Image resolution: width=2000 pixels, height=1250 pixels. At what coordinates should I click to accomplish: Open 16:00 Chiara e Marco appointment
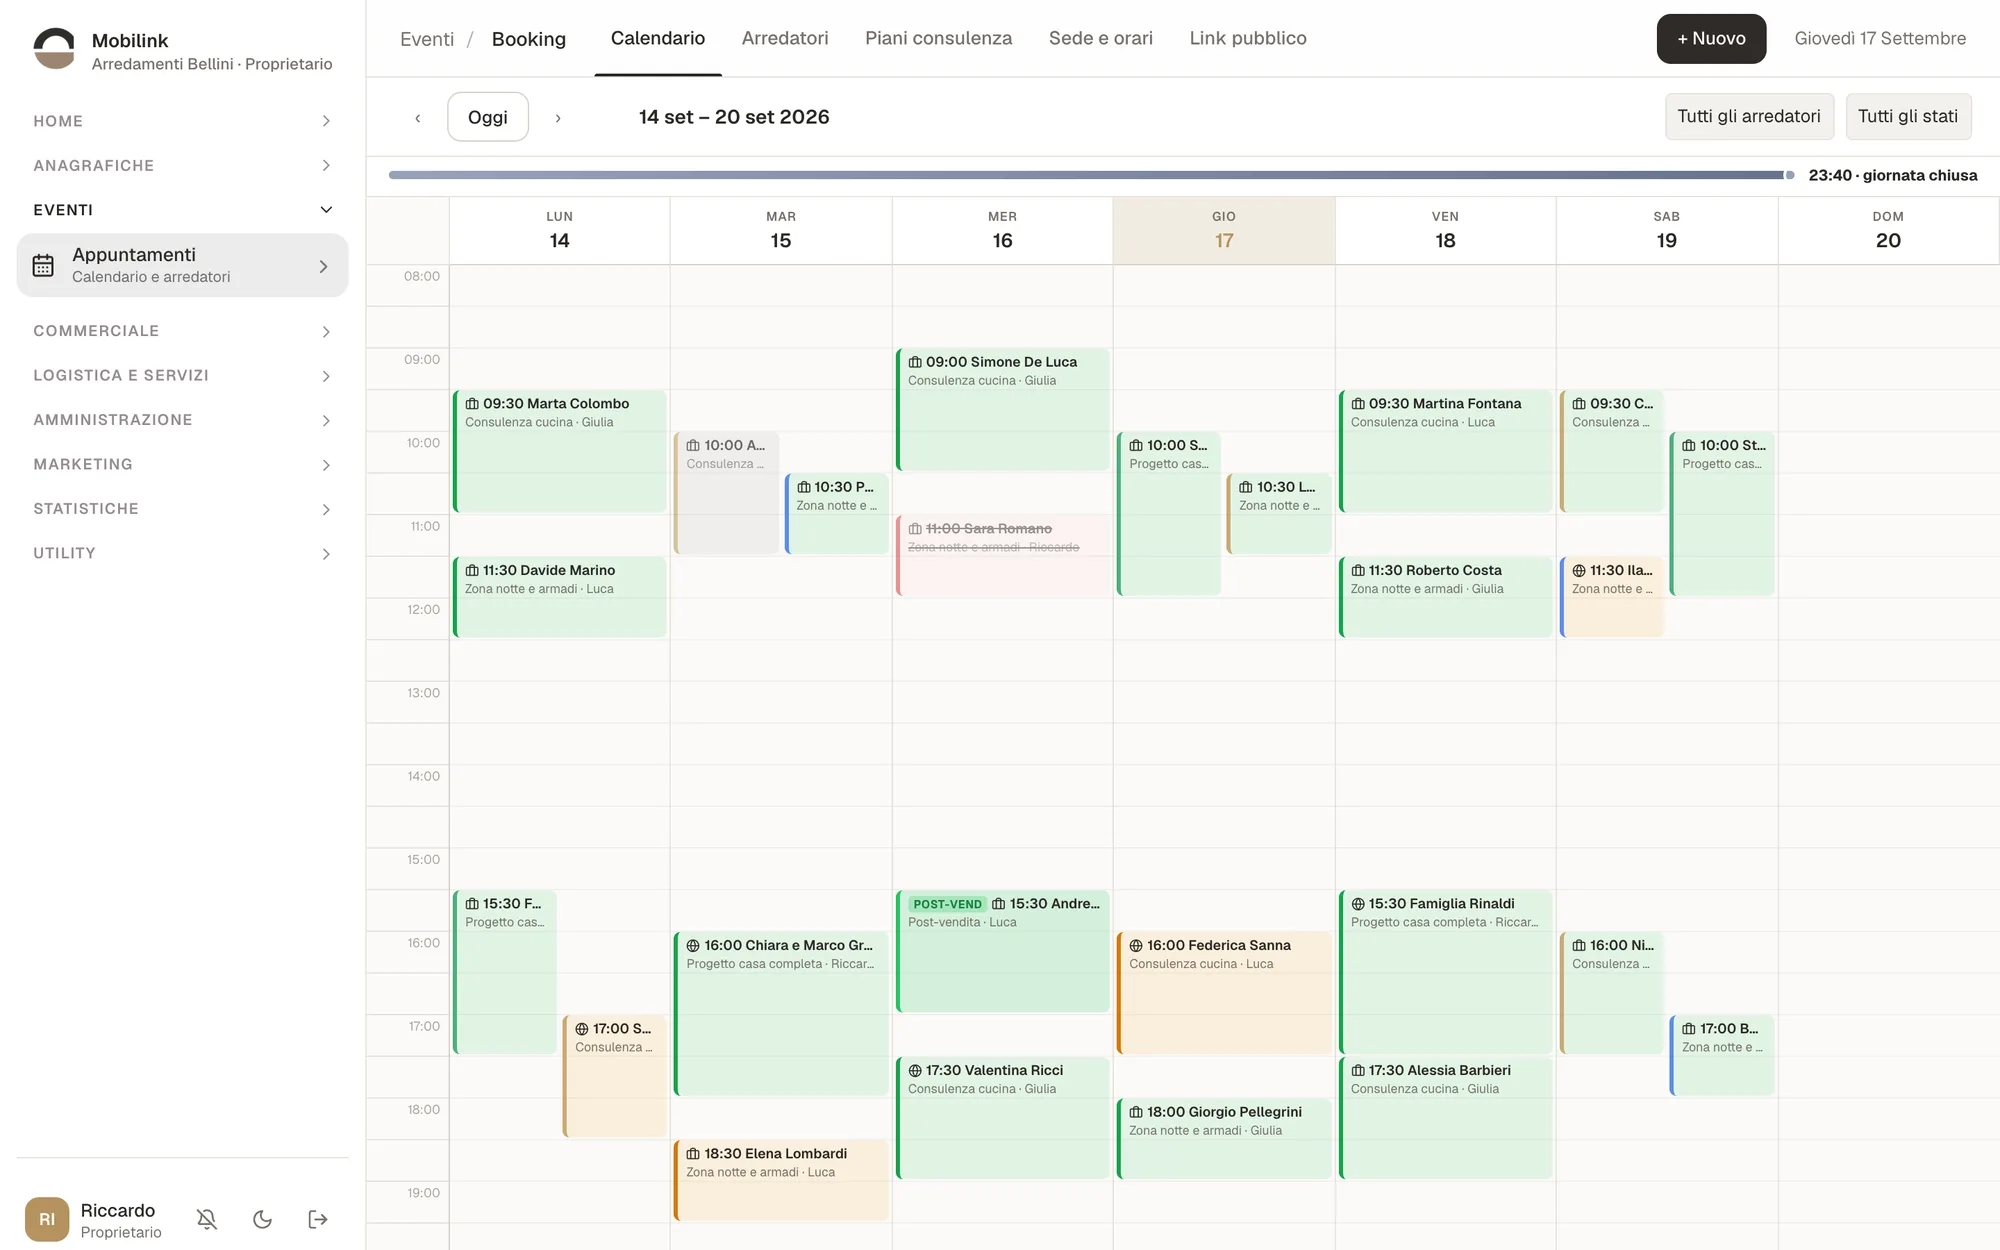click(x=782, y=1014)
